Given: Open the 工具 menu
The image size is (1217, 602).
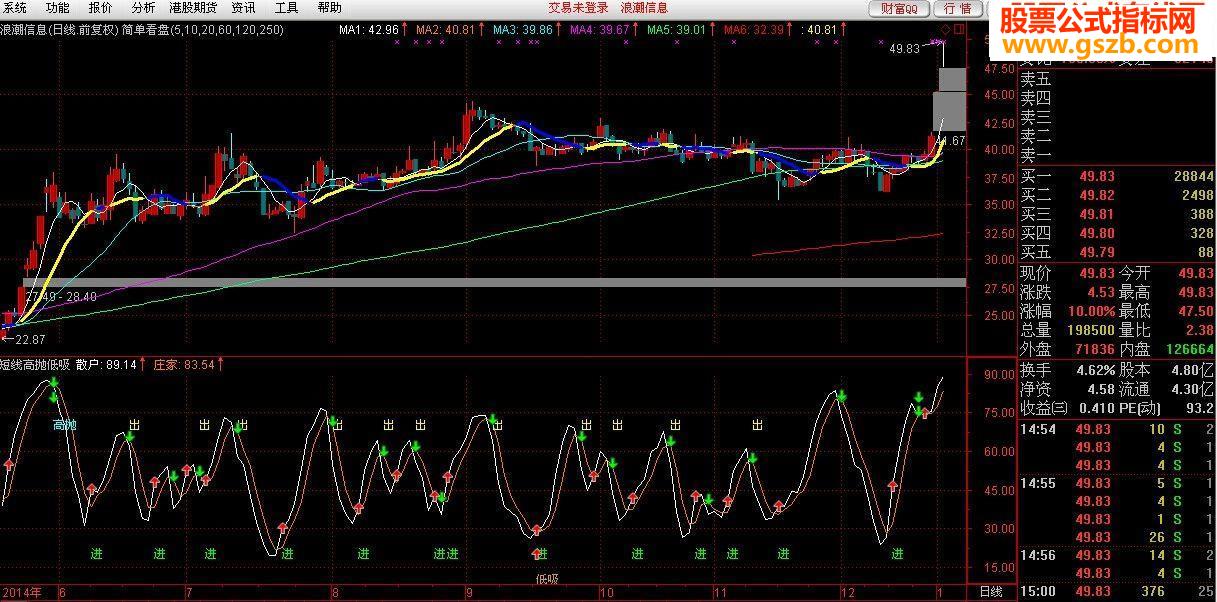Looking at the screenshot, I should (287, 7).
